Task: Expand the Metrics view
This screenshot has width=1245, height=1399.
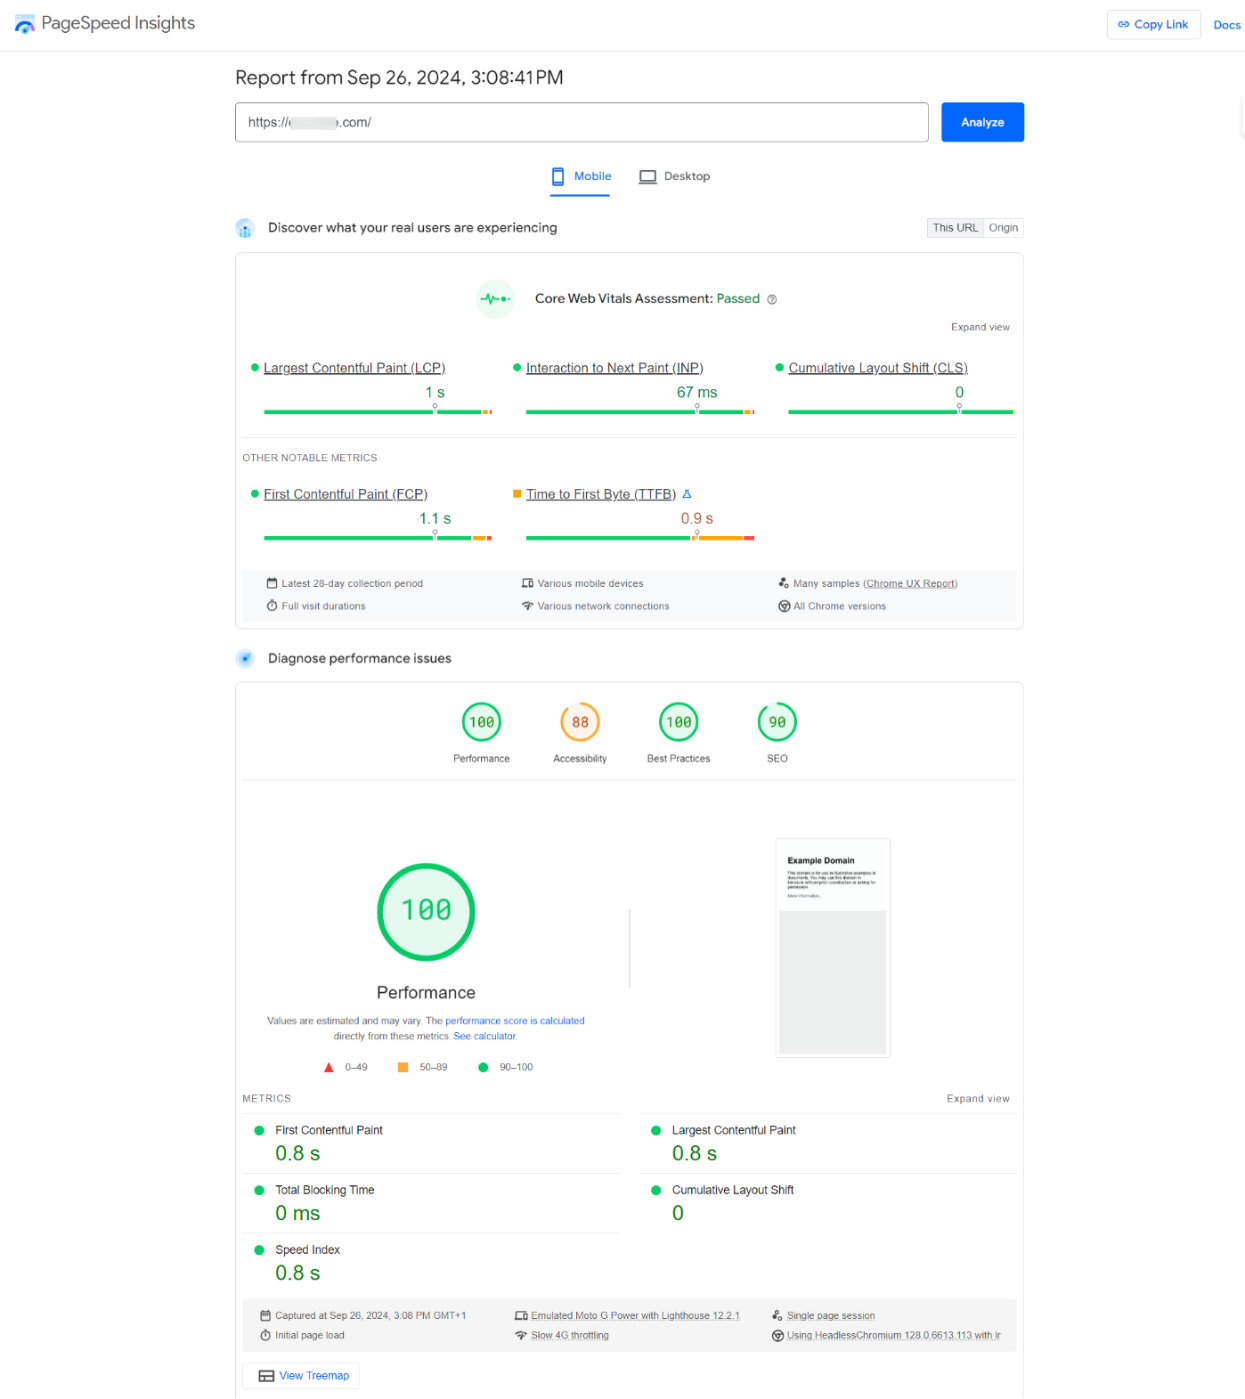Action: pyautogui.click(x=978, y=1098)
